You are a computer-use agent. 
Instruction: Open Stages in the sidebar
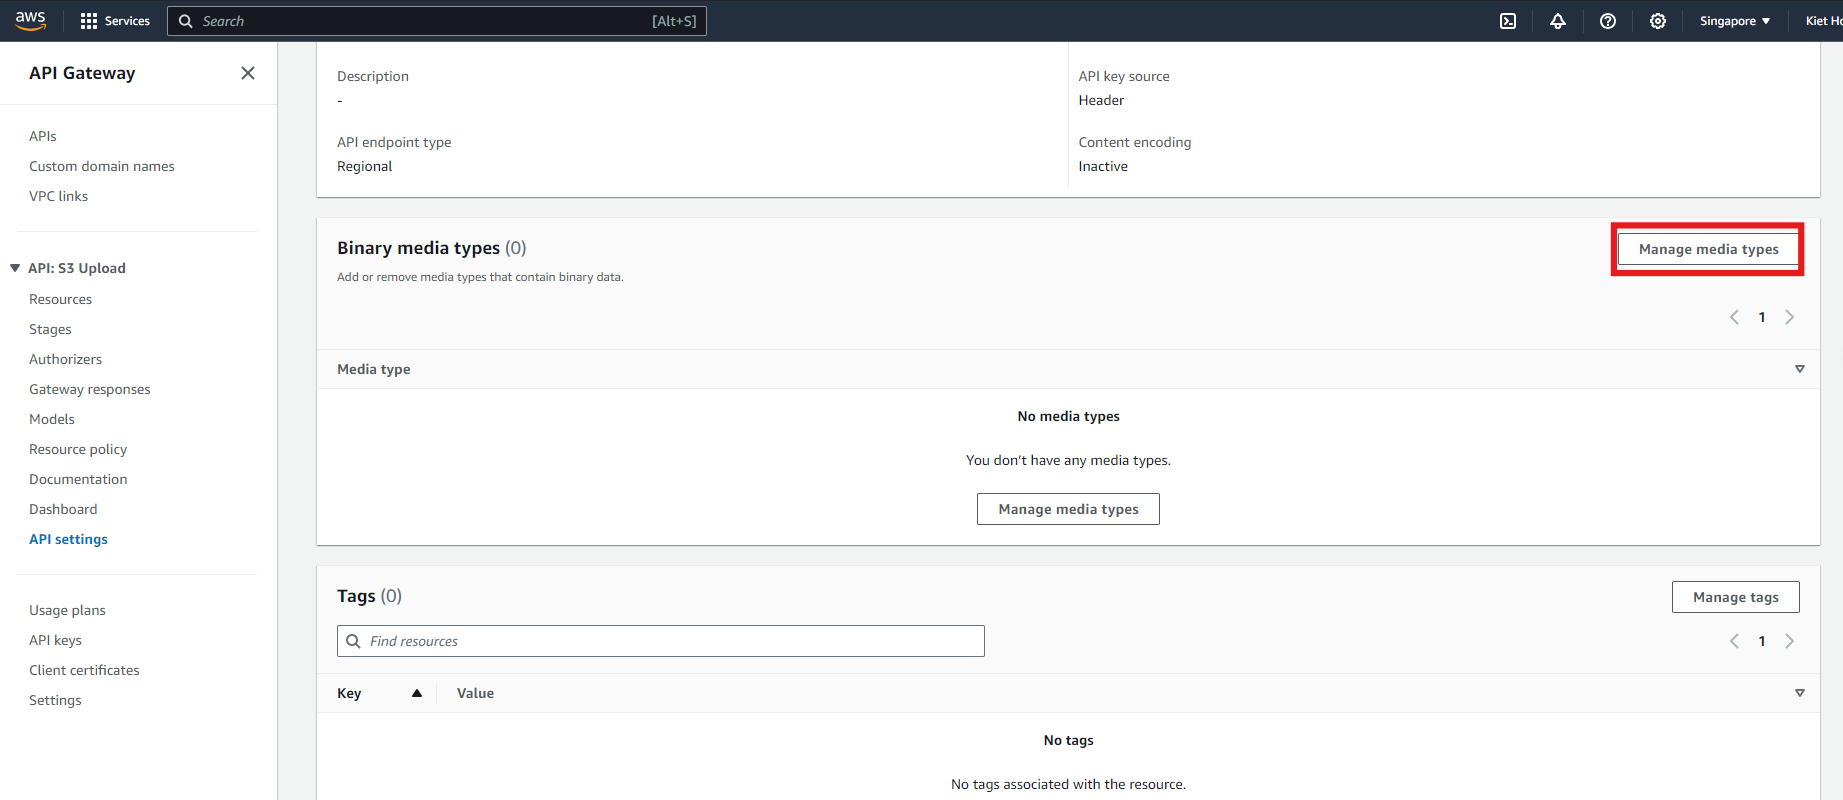click(x=50, y=329)
